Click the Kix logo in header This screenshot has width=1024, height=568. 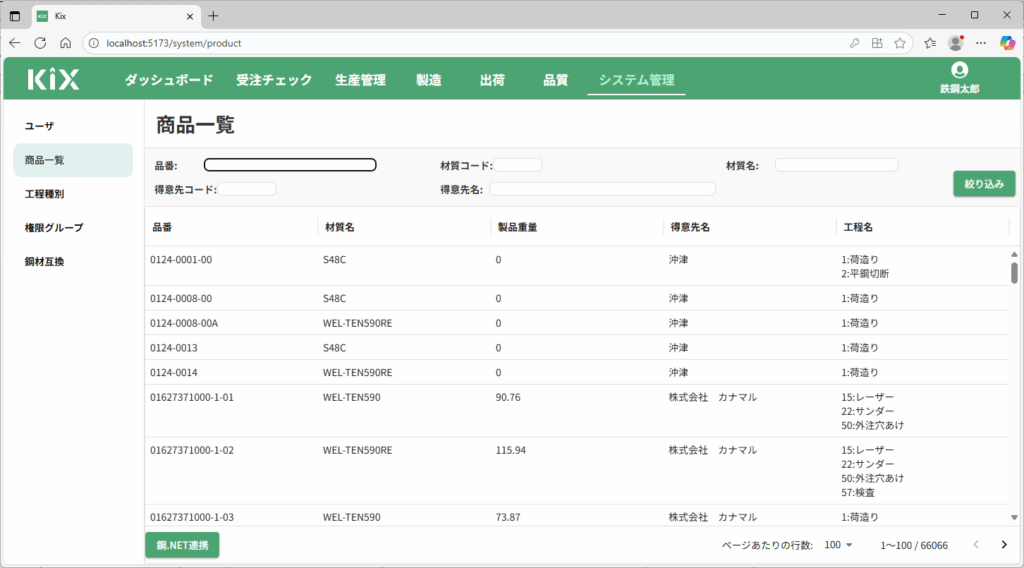53,80
